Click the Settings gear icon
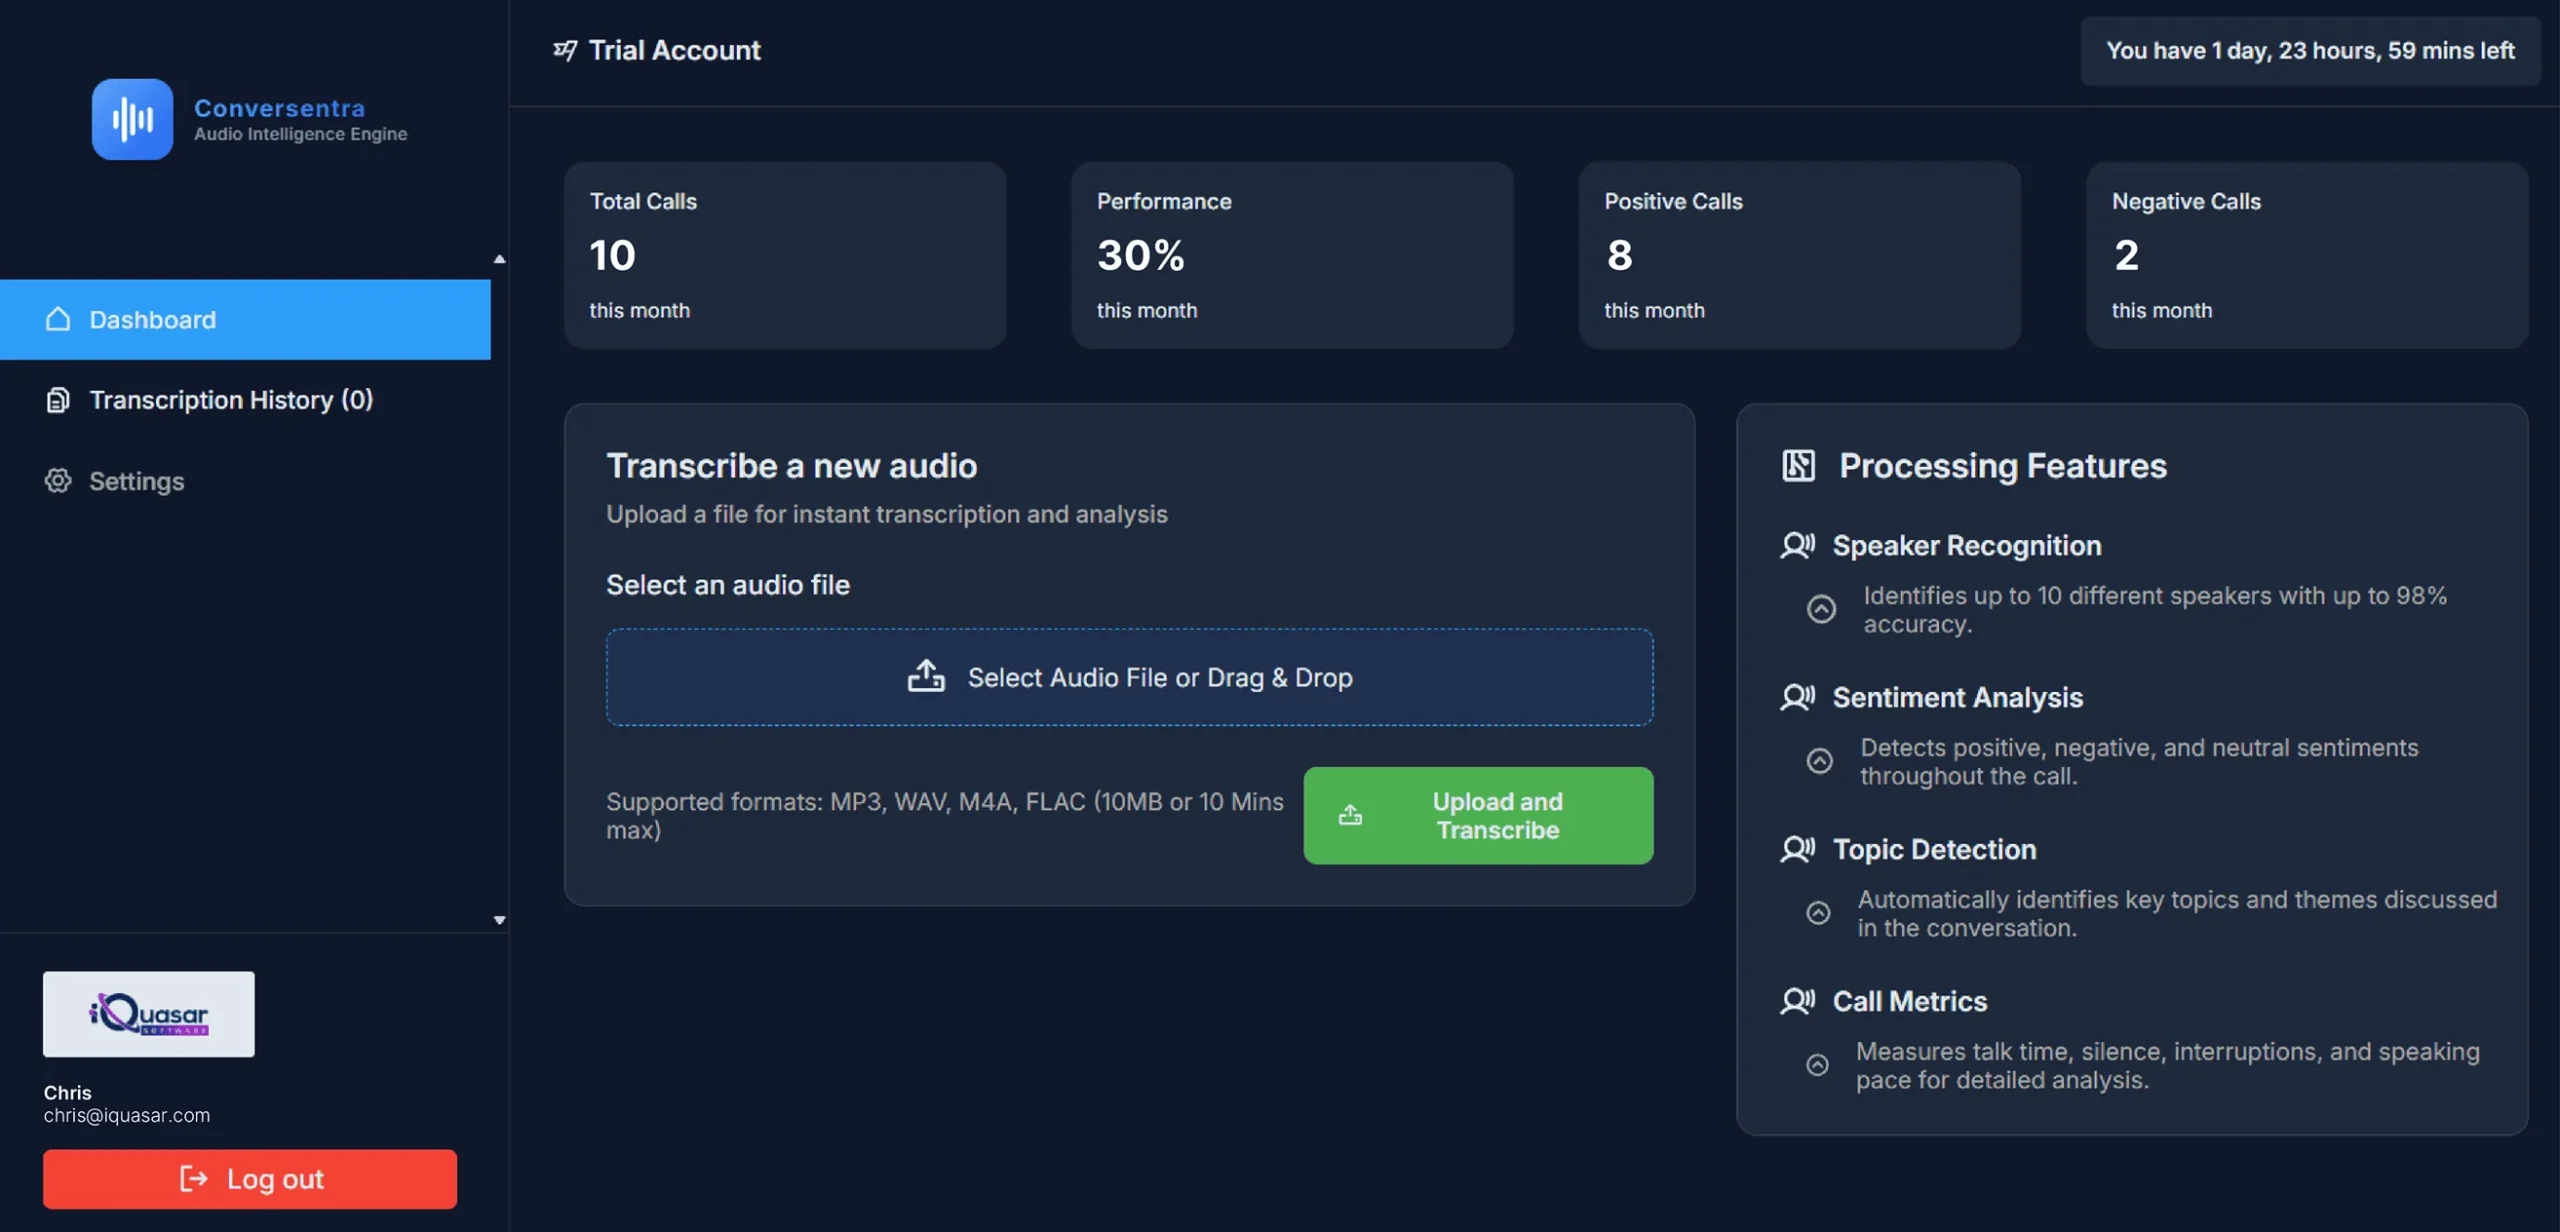This screenshot has width=2560, height=1232. click(x=58, y=481)
